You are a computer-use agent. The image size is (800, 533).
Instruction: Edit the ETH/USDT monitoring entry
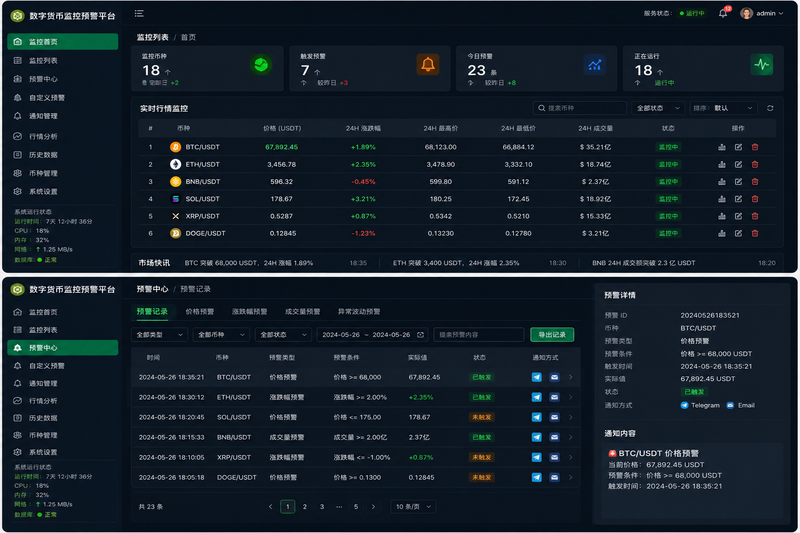tap(738, 164)
